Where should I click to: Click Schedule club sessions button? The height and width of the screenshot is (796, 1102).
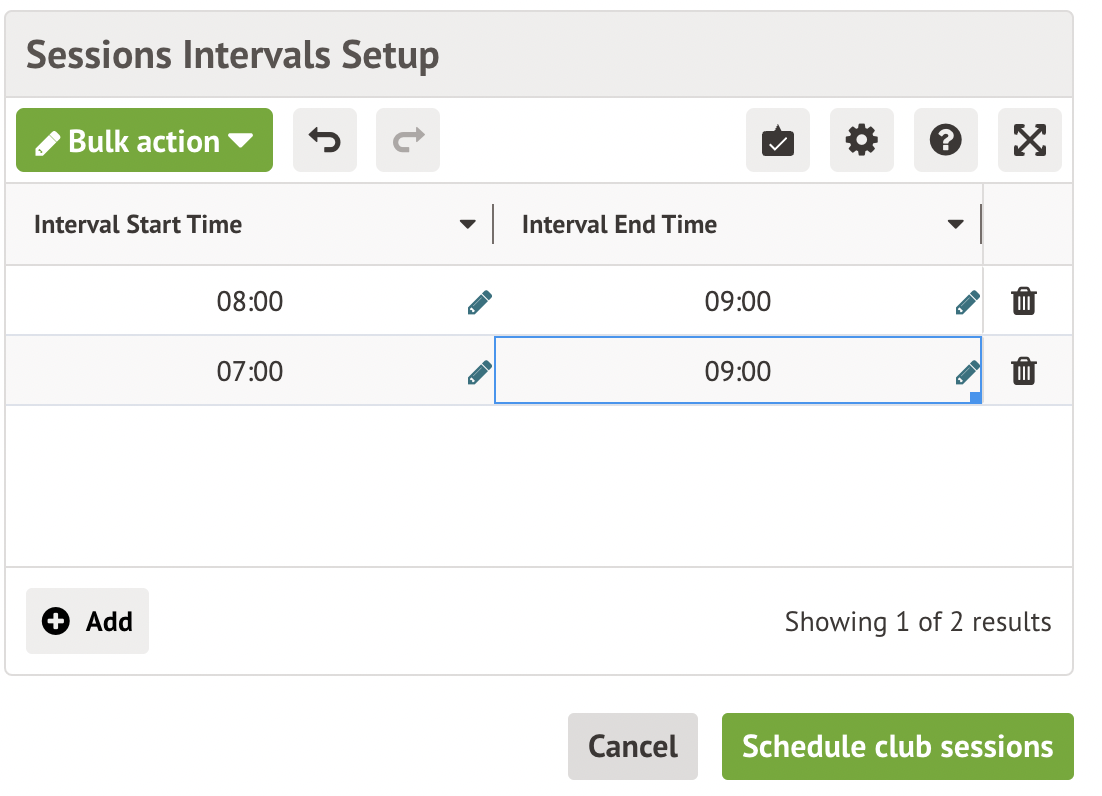897,746
